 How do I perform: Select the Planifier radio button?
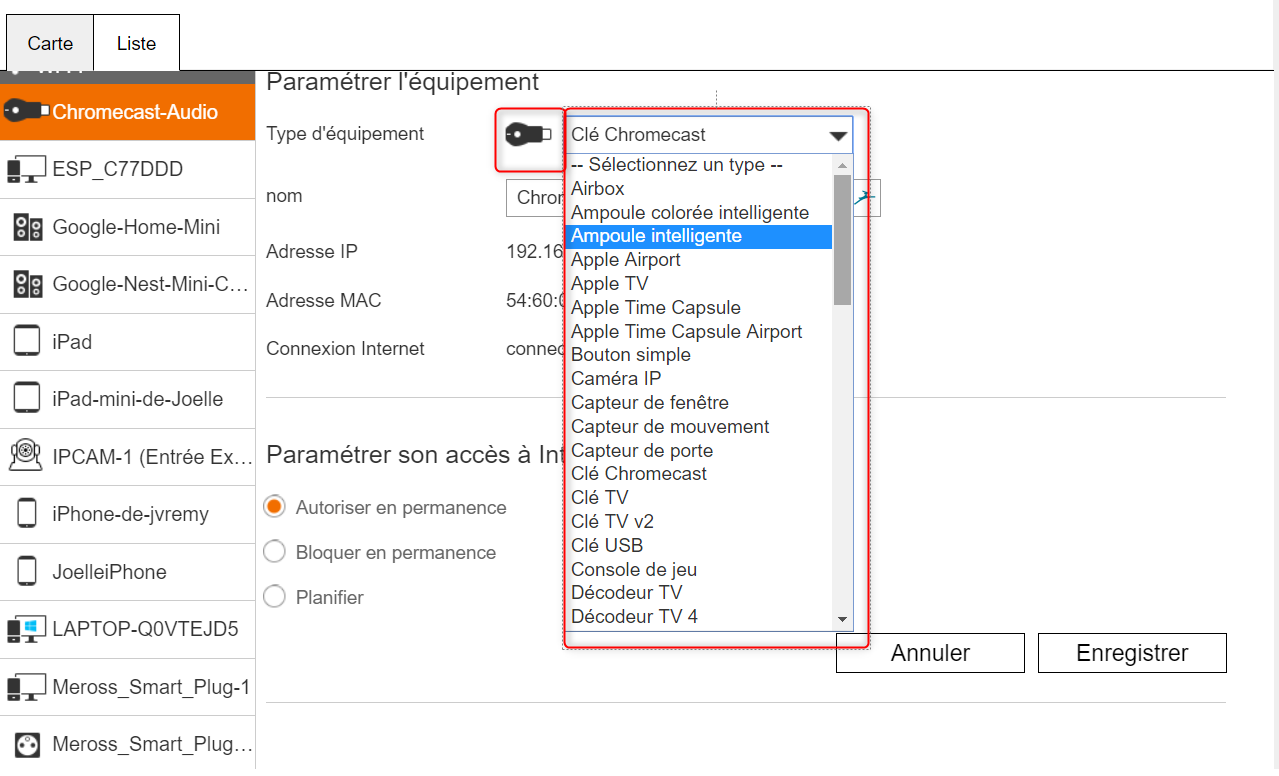click(x=274, y=597)
